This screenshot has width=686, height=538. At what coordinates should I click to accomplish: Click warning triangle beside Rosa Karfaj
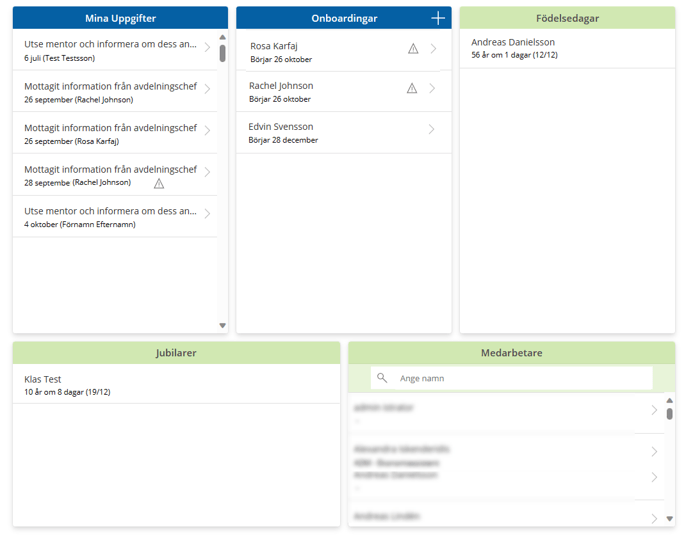[x=413, y=49]
